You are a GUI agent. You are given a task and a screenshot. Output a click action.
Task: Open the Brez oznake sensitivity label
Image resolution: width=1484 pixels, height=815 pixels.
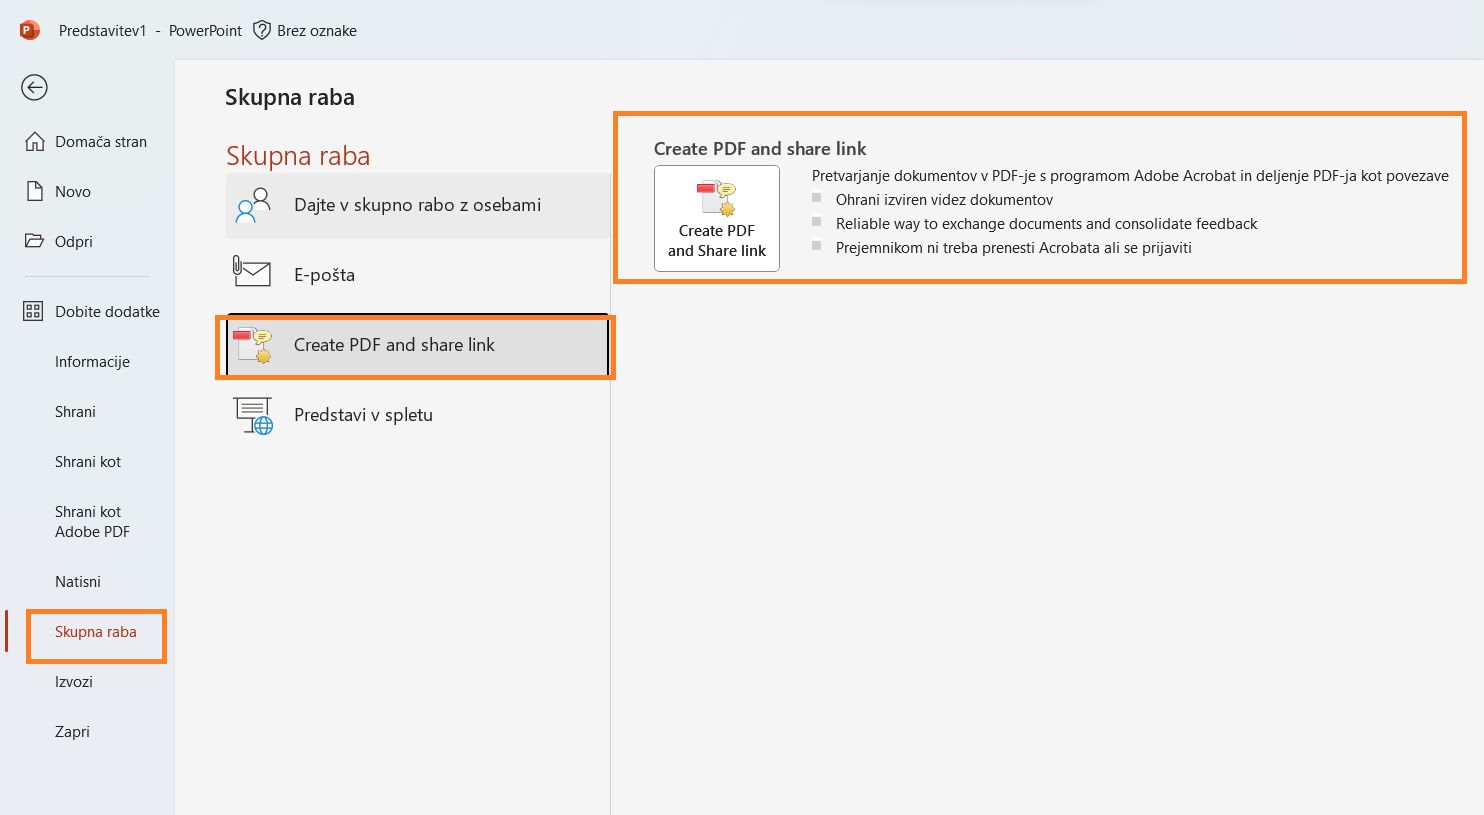(x=305, y=30)
